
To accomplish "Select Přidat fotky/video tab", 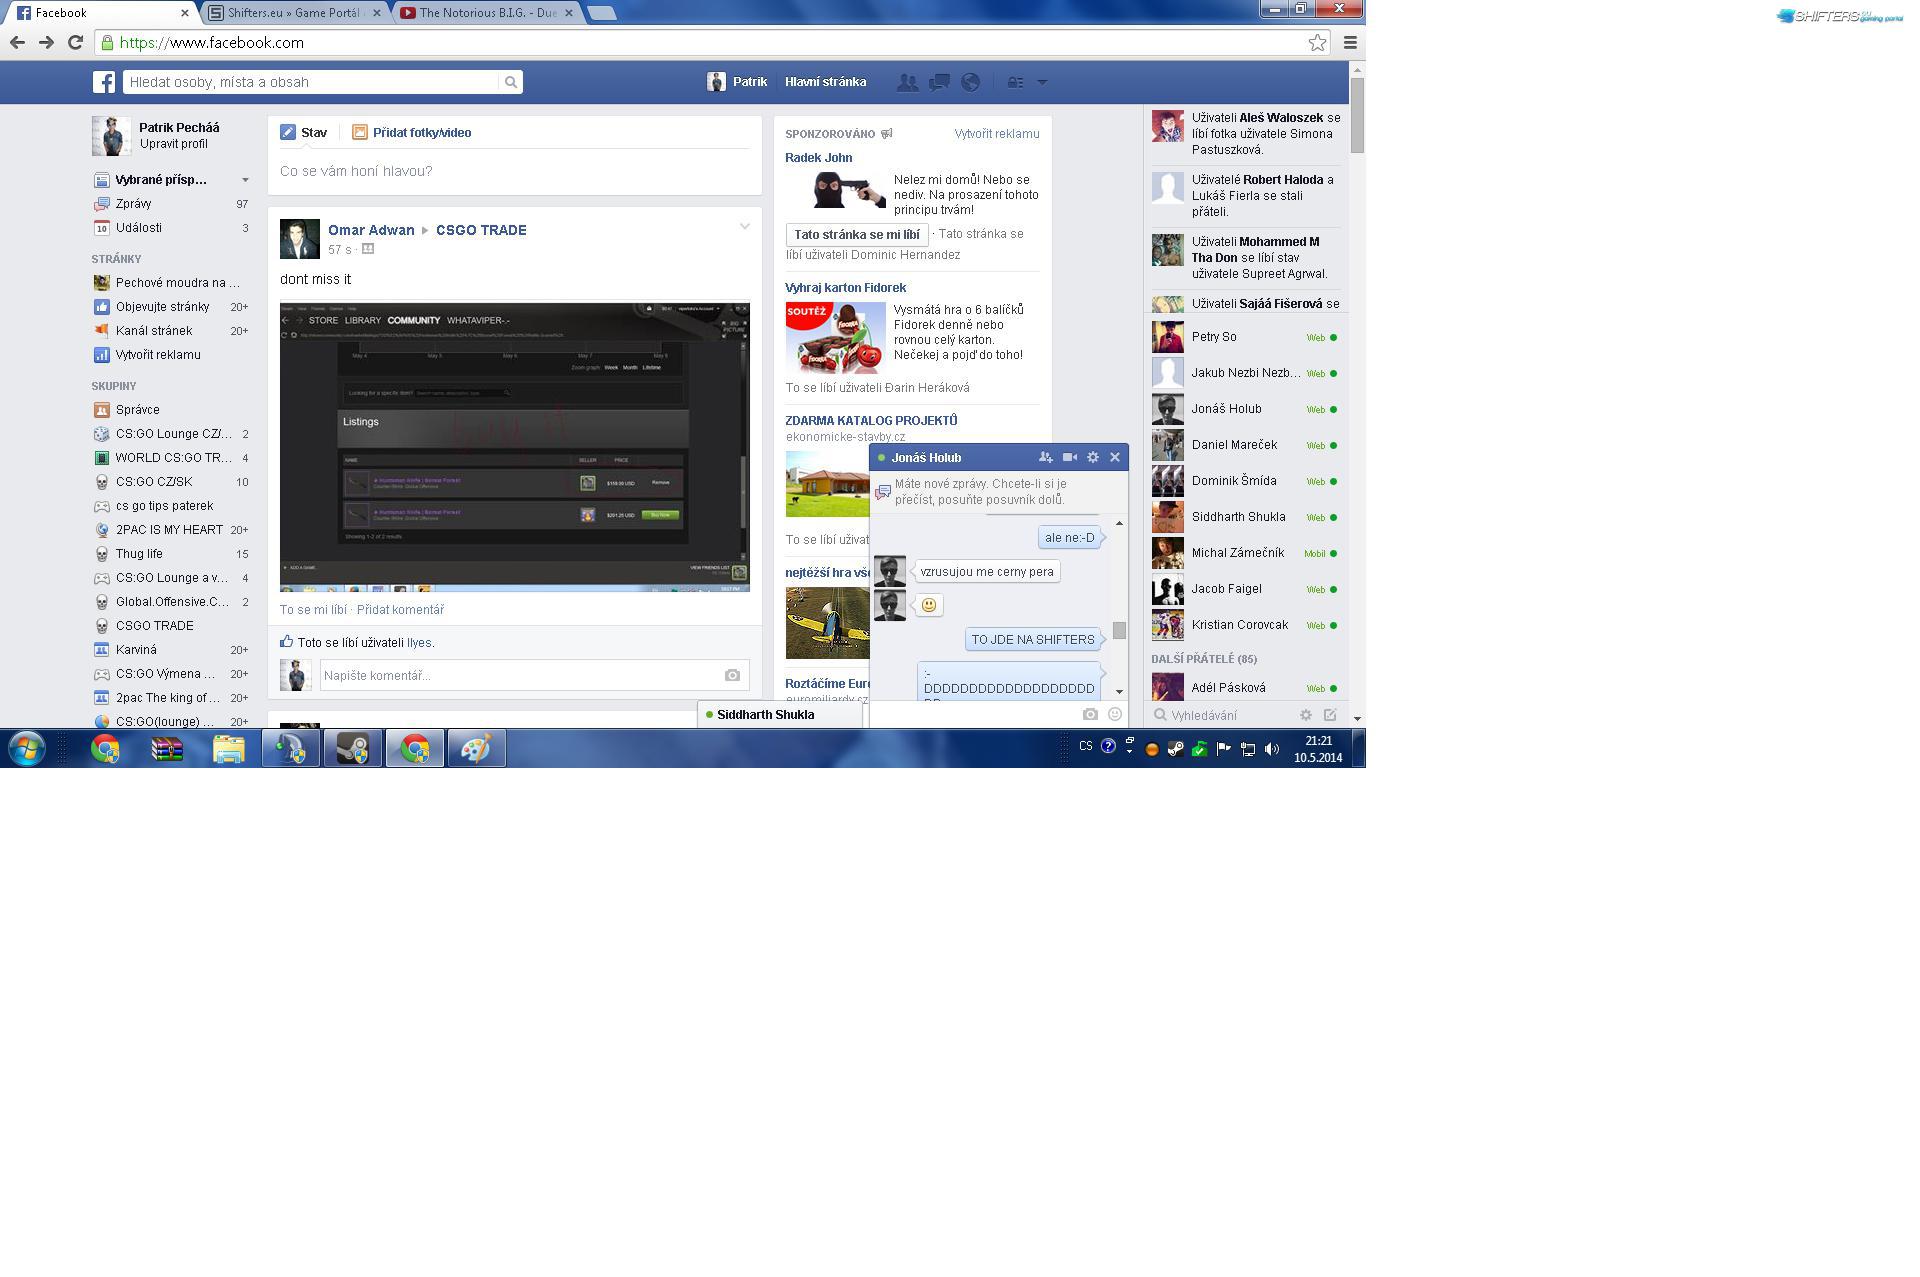I will (x=411, y=132).
